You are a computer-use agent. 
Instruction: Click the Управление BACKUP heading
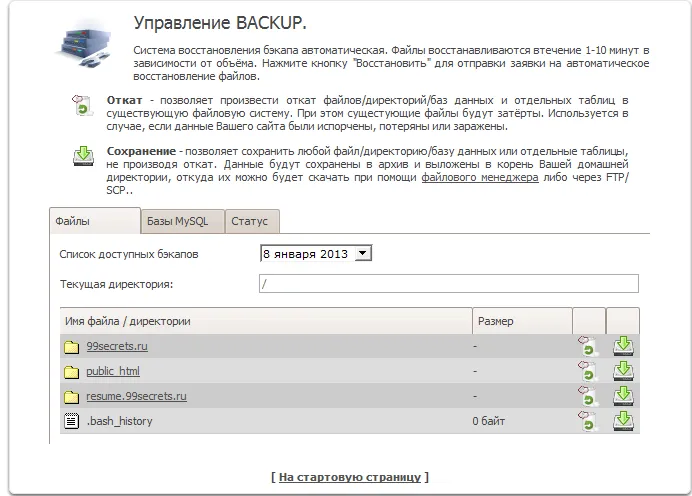point(220,23)
